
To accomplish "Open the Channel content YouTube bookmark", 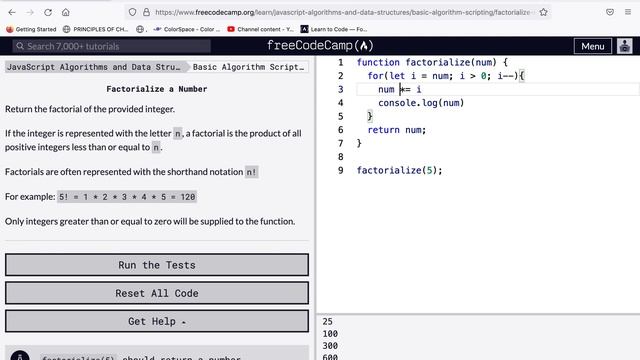I will point(260,29).
